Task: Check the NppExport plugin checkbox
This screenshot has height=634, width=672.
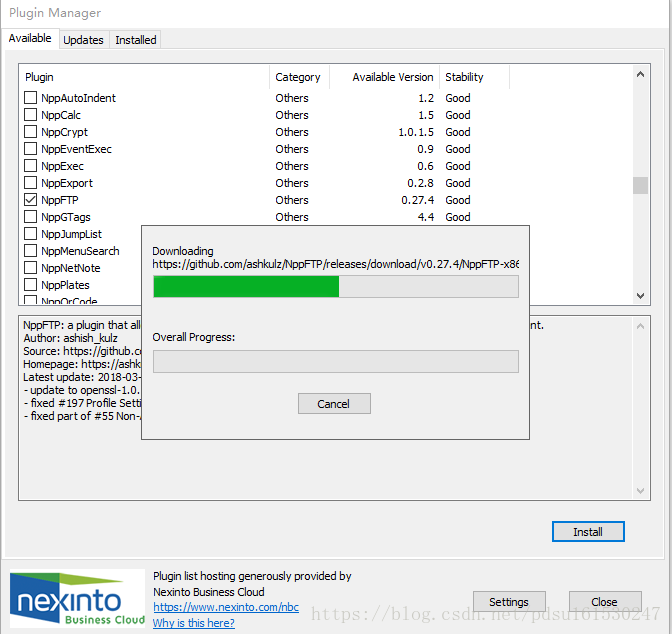Action: click(30, 183)
